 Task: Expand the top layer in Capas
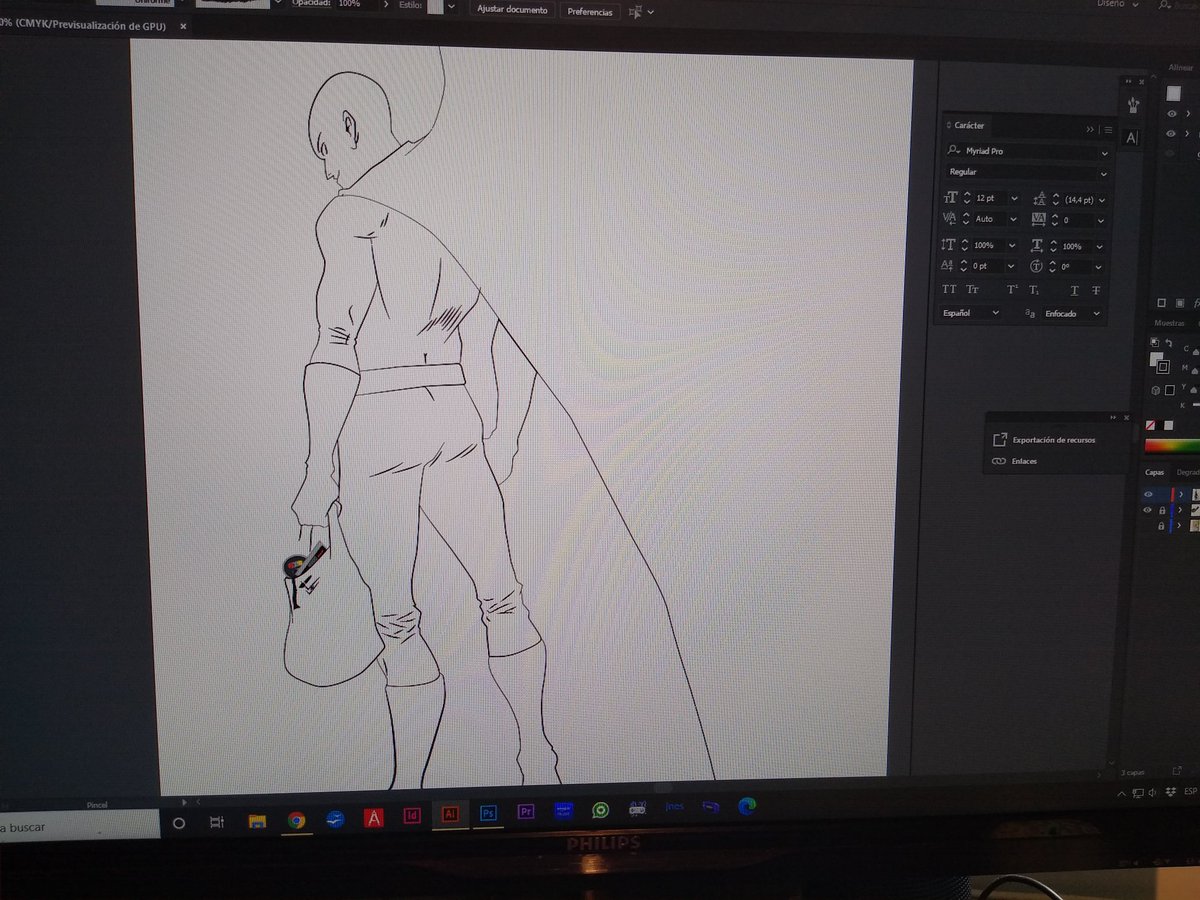pos(1181,494)
